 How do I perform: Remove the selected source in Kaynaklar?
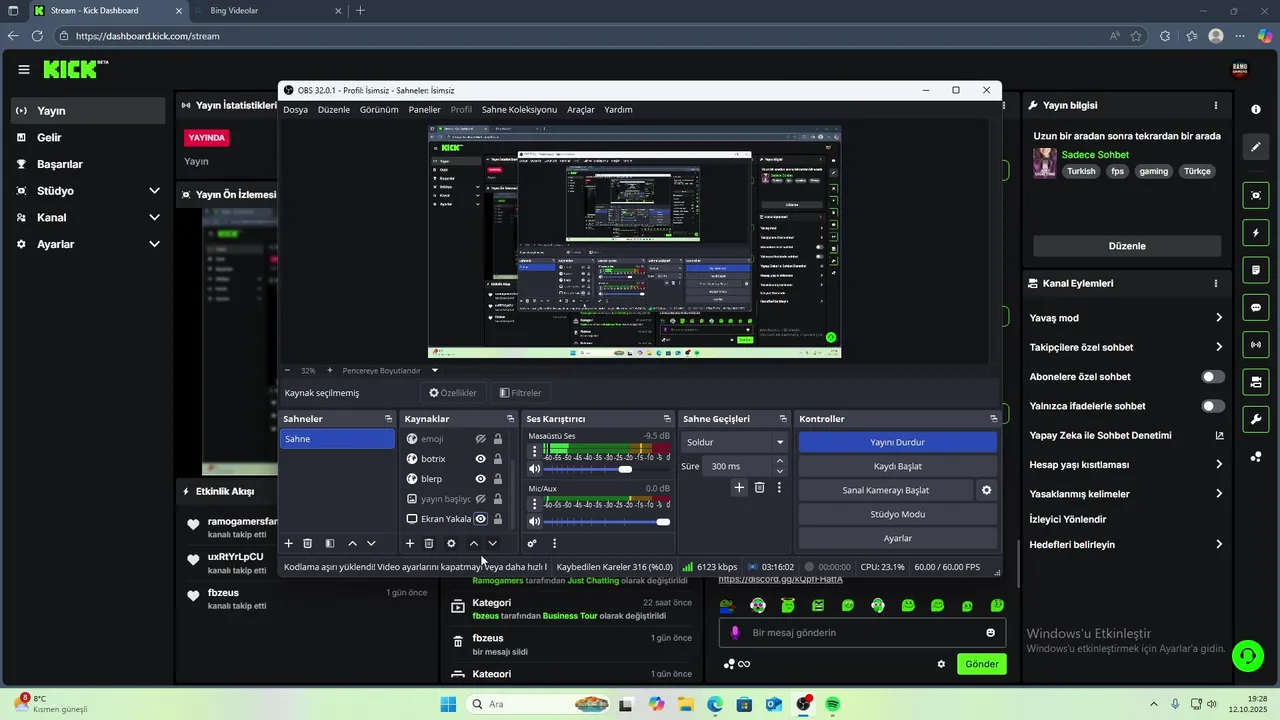click(429, 543)
